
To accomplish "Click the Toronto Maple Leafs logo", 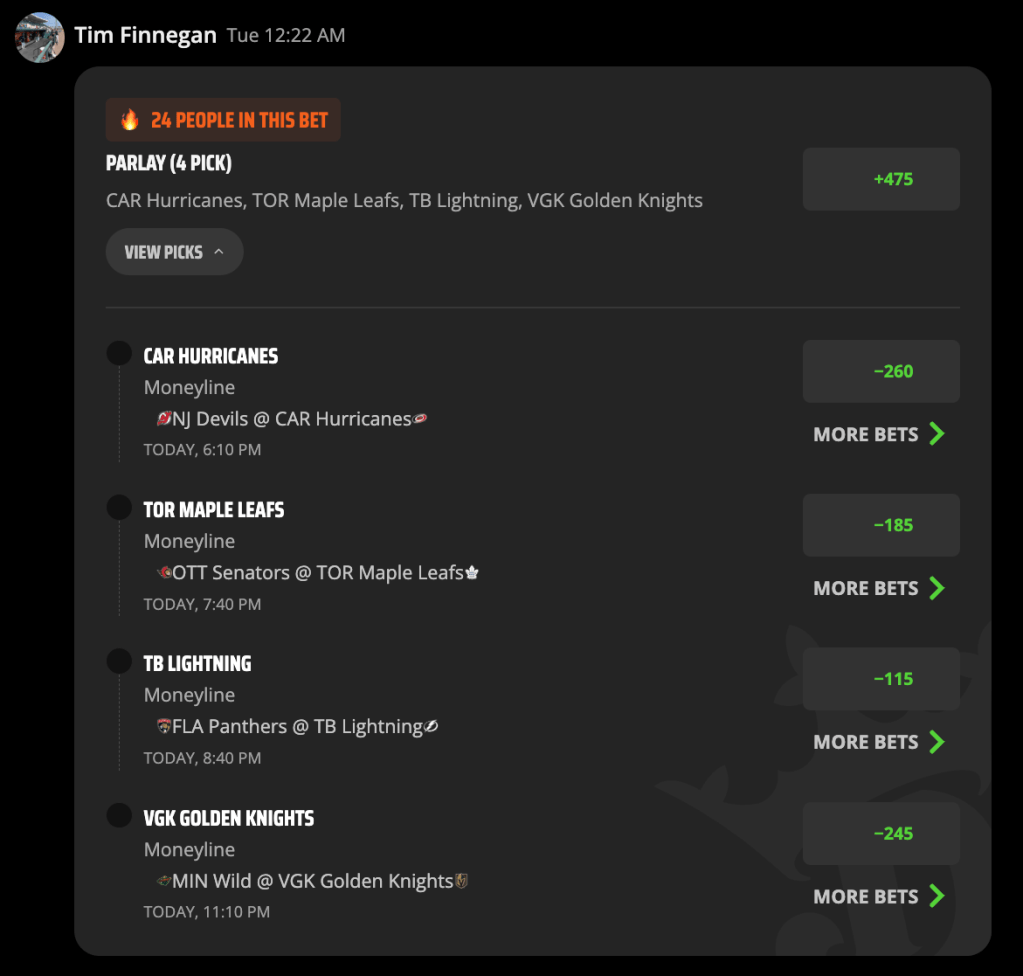I will 472,573.
